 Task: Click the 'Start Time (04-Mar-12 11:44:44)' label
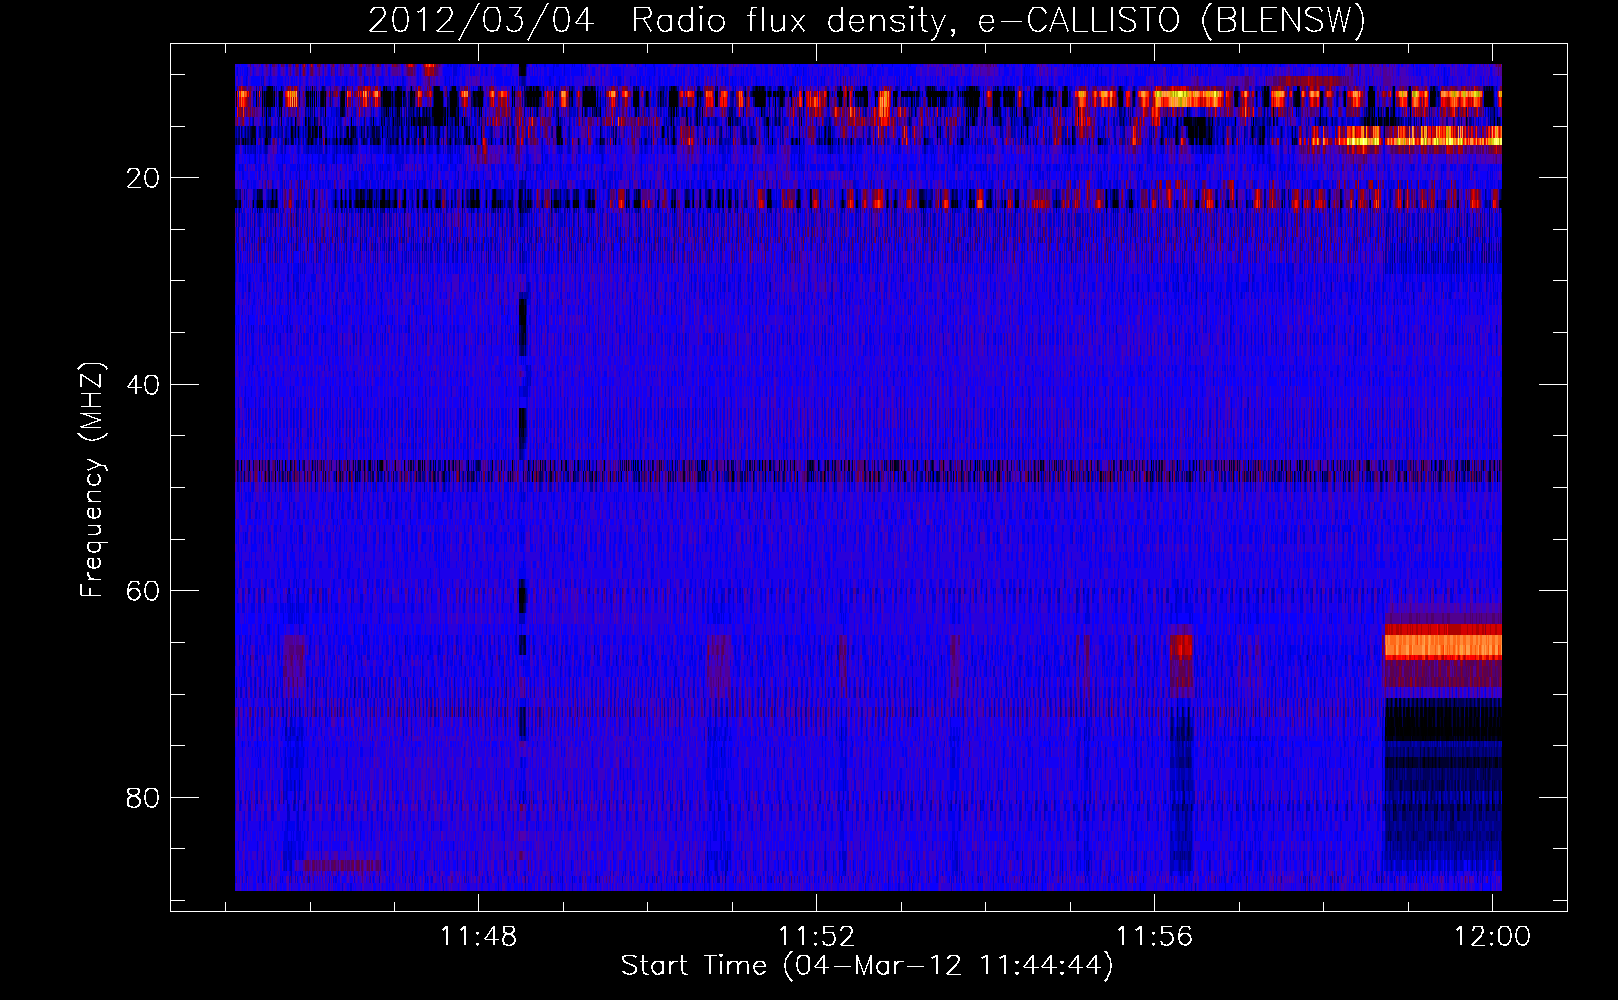click(x=867, y=966)
